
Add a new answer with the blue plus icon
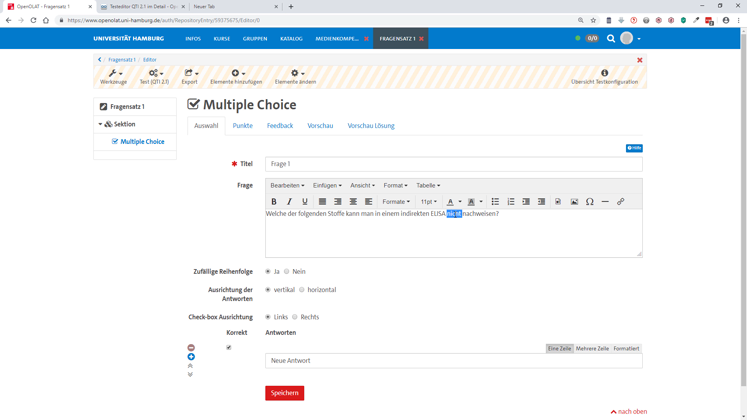pos(191,357)
